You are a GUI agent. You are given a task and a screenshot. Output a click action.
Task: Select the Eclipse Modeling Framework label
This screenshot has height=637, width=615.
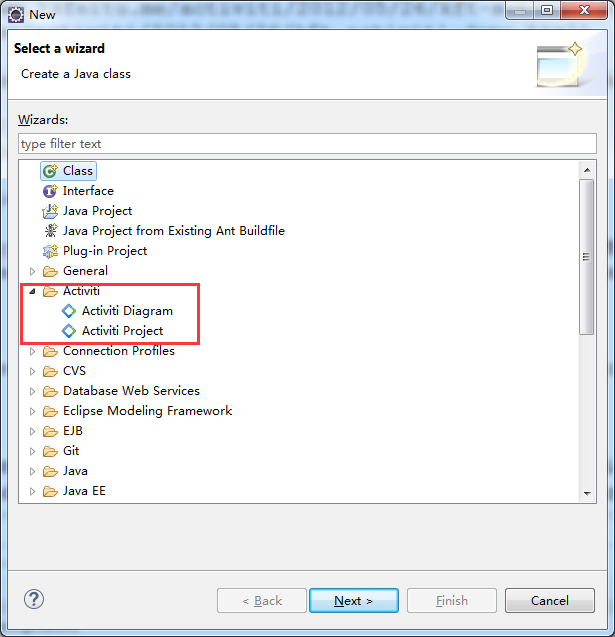[x=147, y=411]
